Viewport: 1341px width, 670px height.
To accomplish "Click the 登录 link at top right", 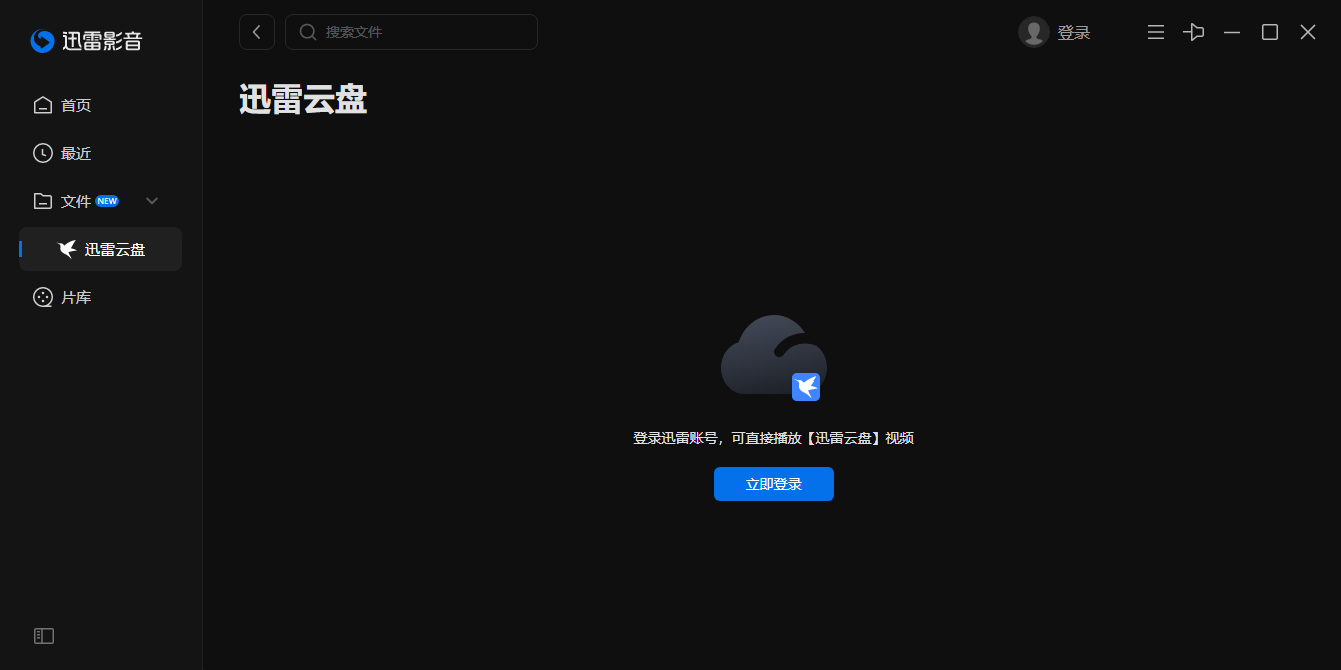I will [x=1073, y=31].
